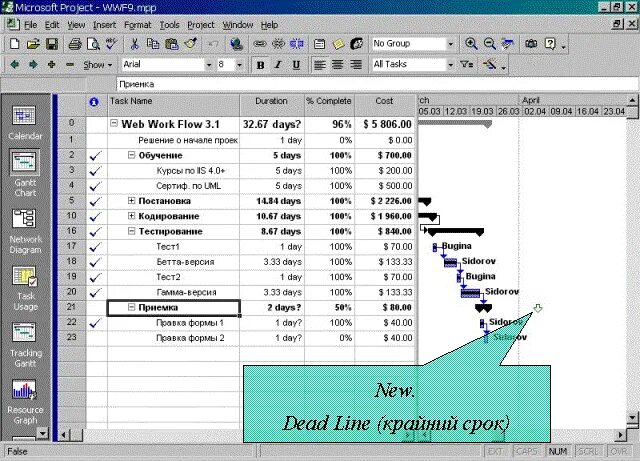Viewport: 640px width, 461px height.
Task: Align text right
Action: (x=356, y=65)
